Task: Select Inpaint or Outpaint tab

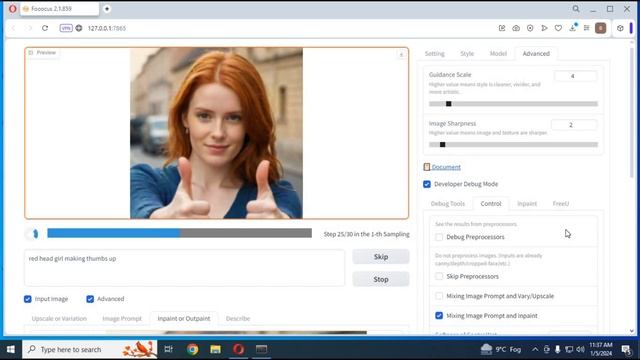Action: coord(184,318)
